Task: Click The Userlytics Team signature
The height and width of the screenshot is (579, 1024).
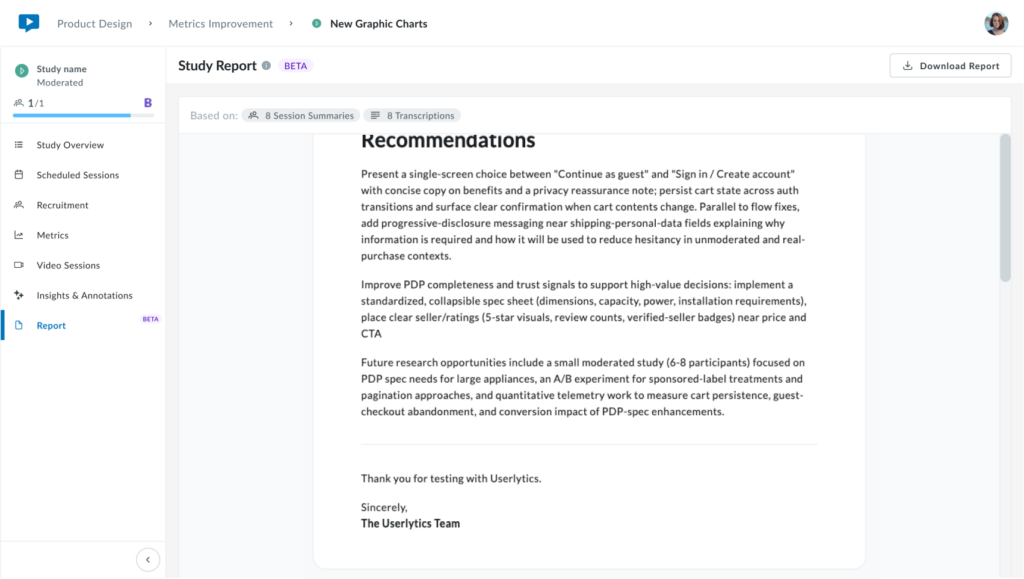Action: [x=411, y=524]
